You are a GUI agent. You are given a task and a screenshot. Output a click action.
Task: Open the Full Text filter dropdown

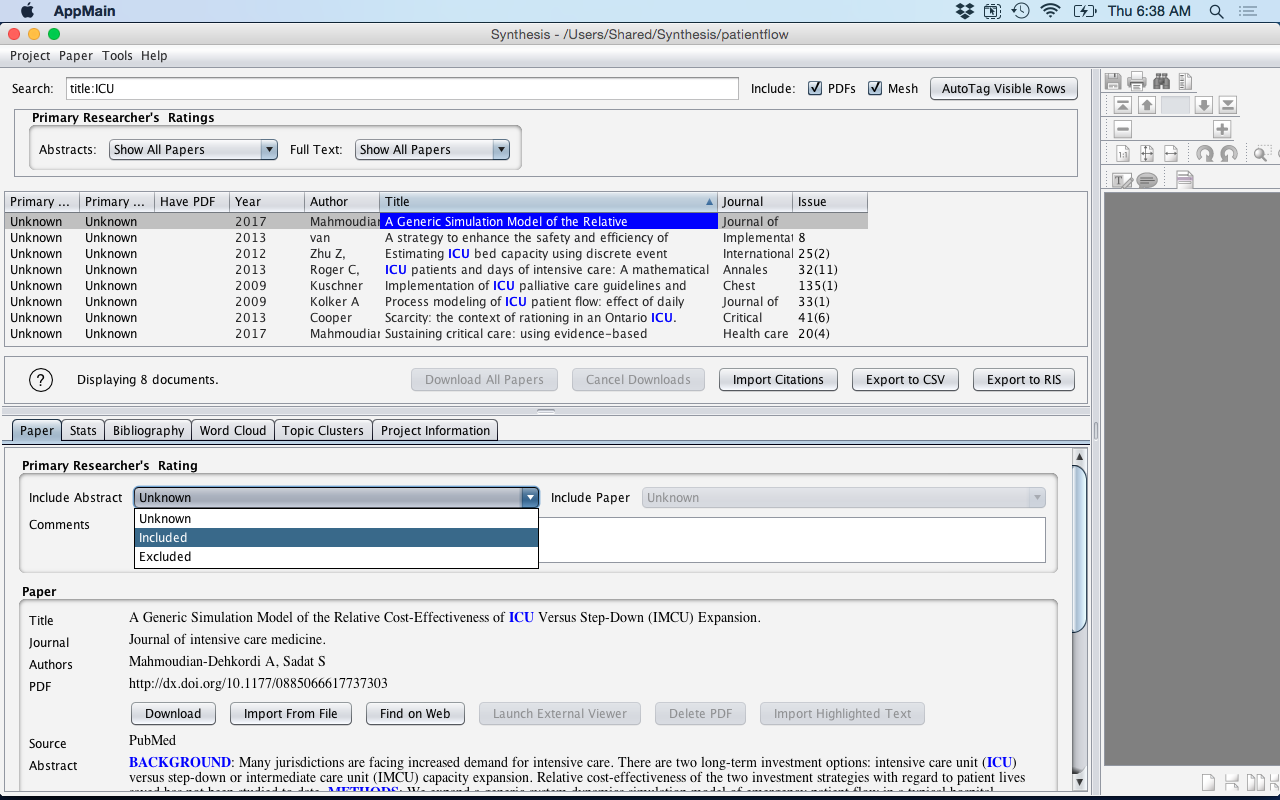click(432, 149)
